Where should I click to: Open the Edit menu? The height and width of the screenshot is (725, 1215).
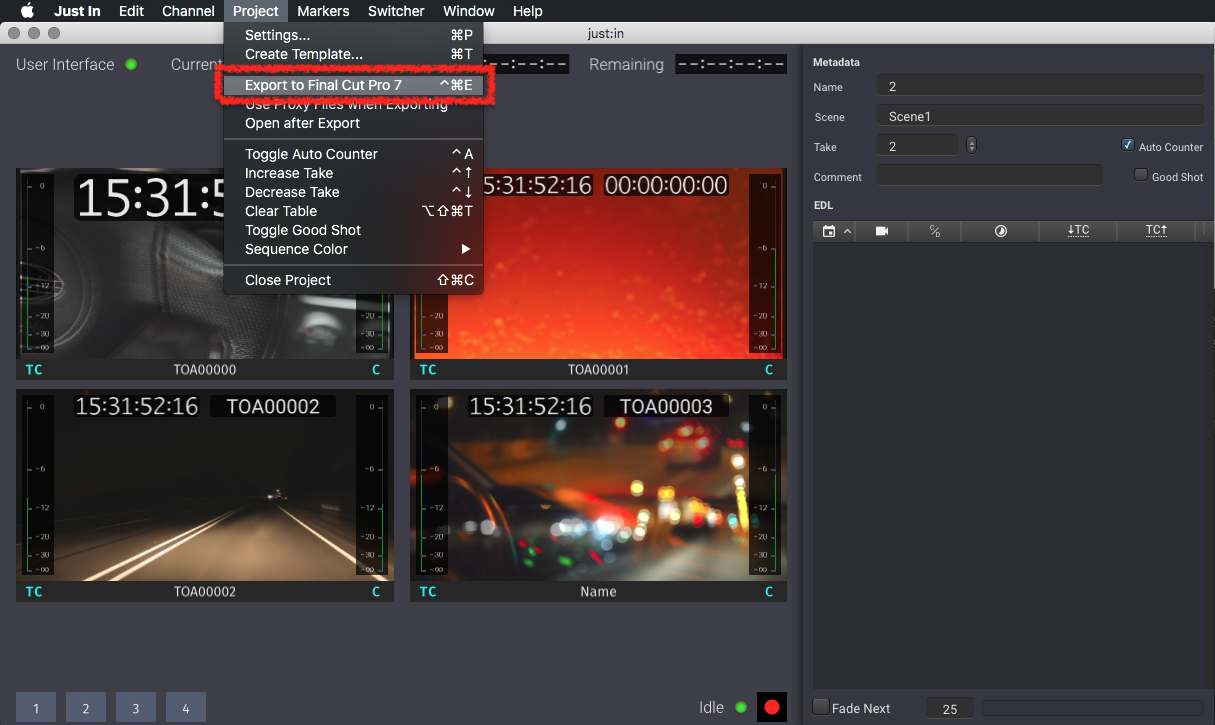coord(131,11)
